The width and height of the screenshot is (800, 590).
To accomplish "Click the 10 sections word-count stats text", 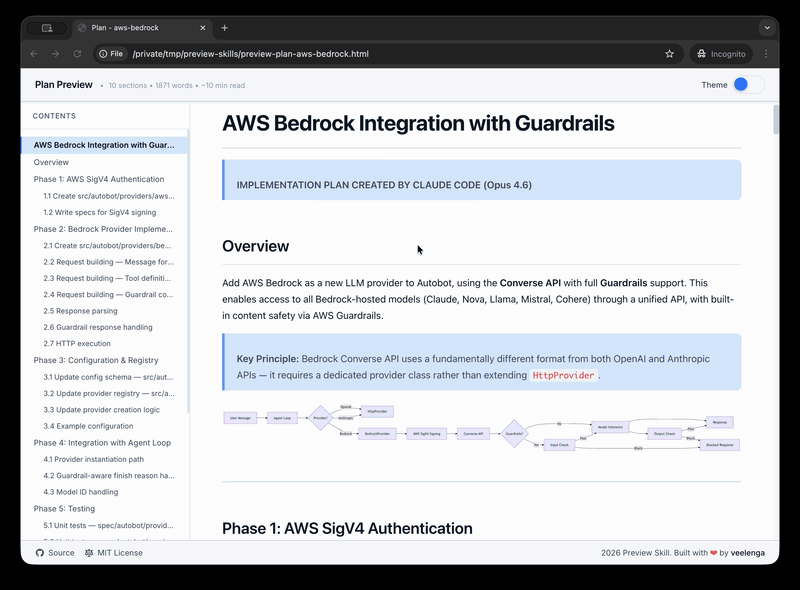I will [177, 85].
